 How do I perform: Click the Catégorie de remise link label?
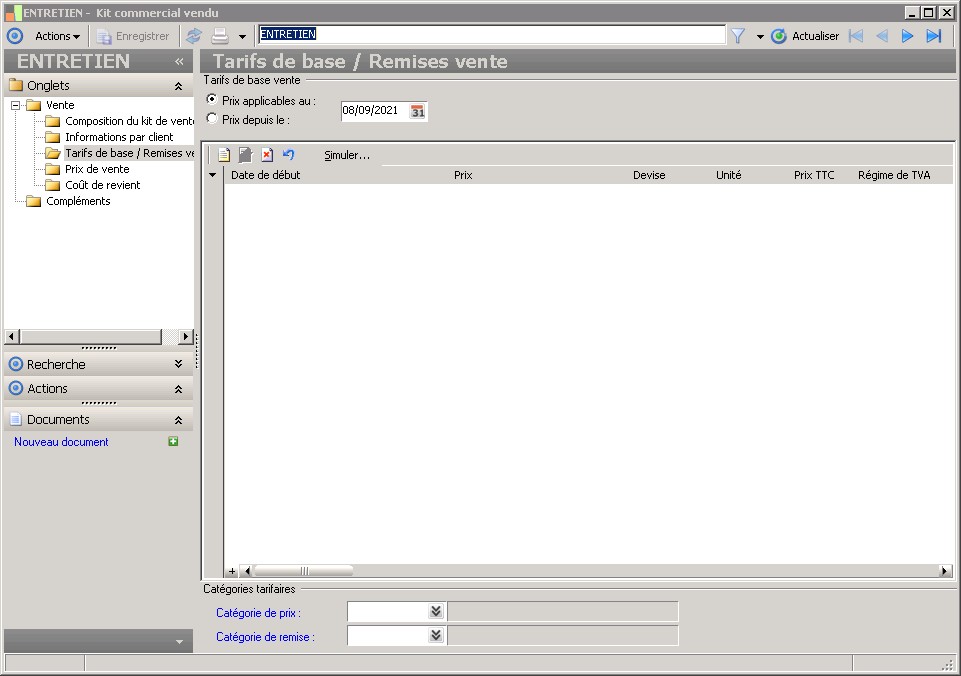[x=265, y=637]
